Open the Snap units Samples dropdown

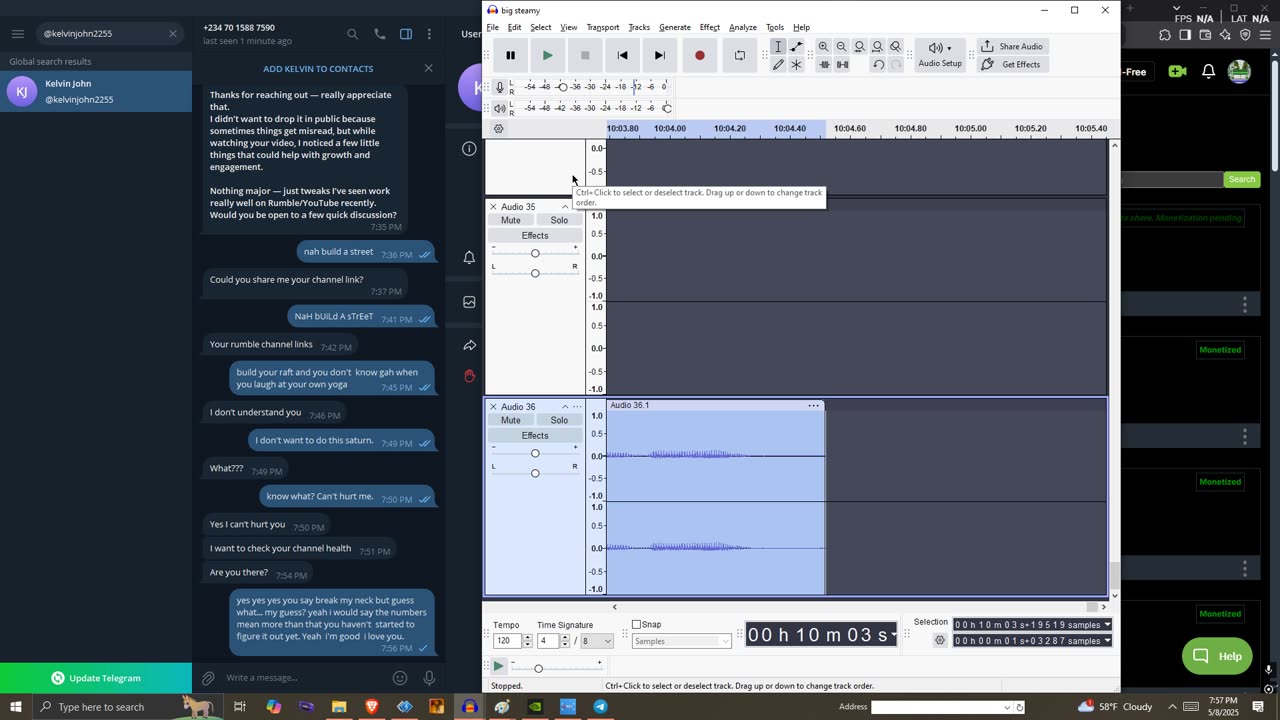(680, 641)
